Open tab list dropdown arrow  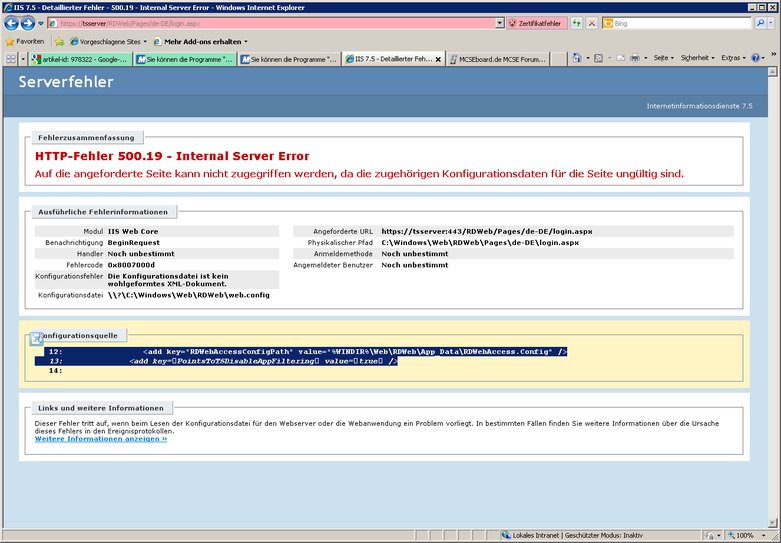click(23, 59)
